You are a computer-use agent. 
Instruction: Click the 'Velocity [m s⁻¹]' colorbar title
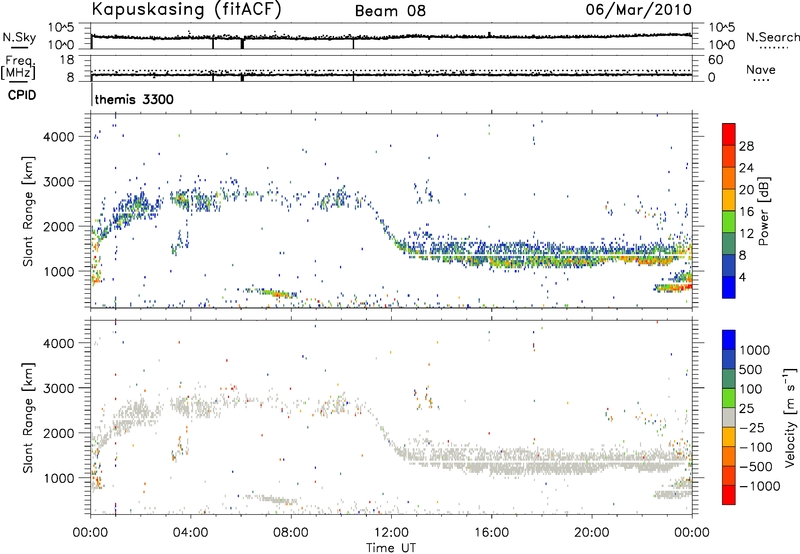790,417
